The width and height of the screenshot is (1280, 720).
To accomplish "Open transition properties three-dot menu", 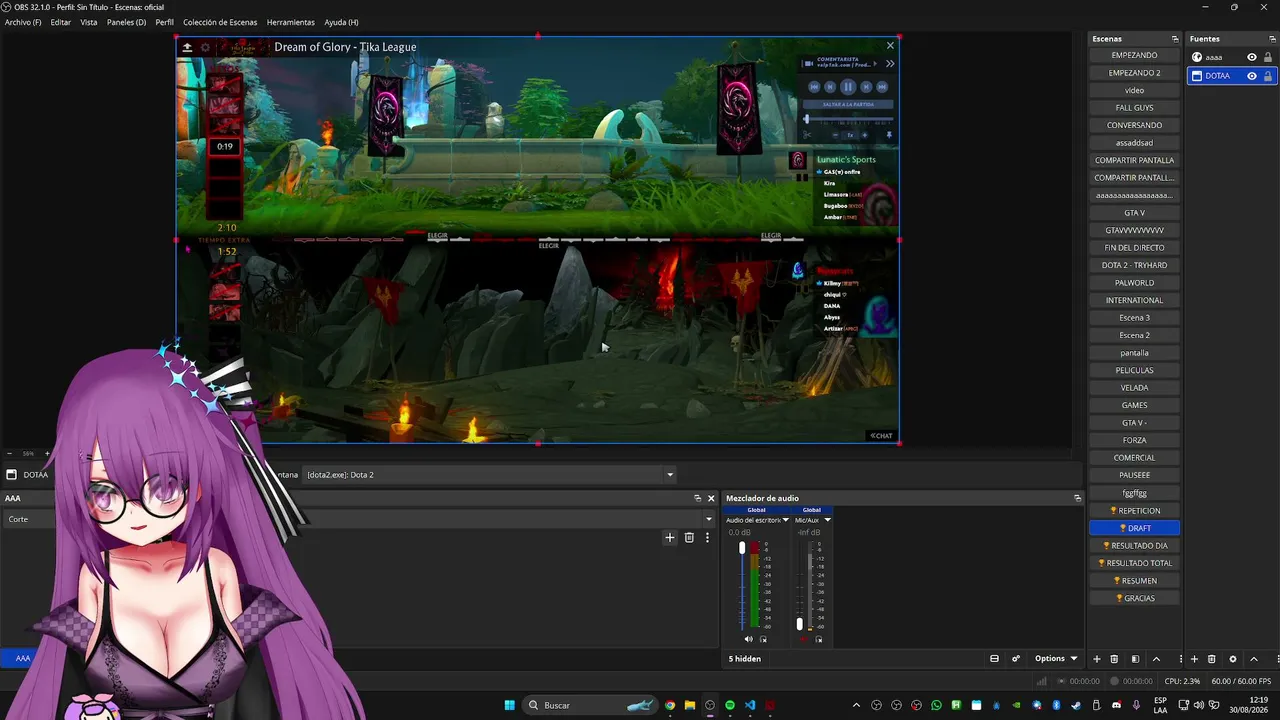I will pos(707,537).
